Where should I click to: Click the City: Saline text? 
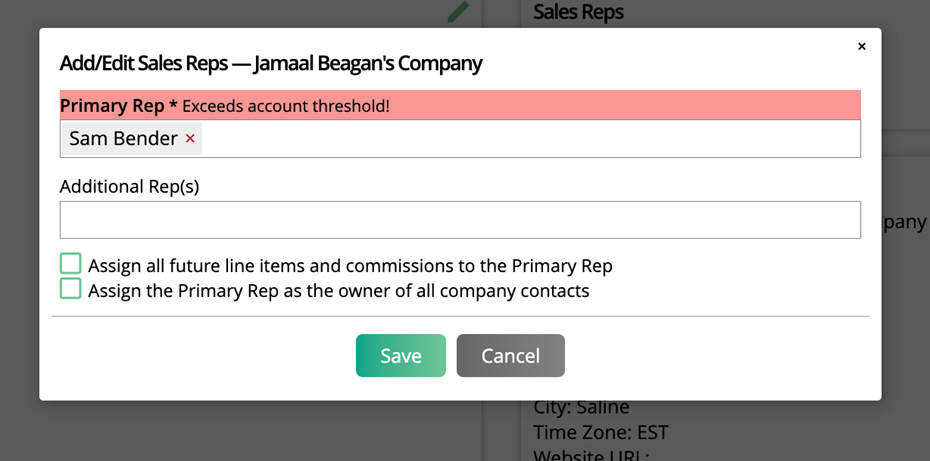582,407
